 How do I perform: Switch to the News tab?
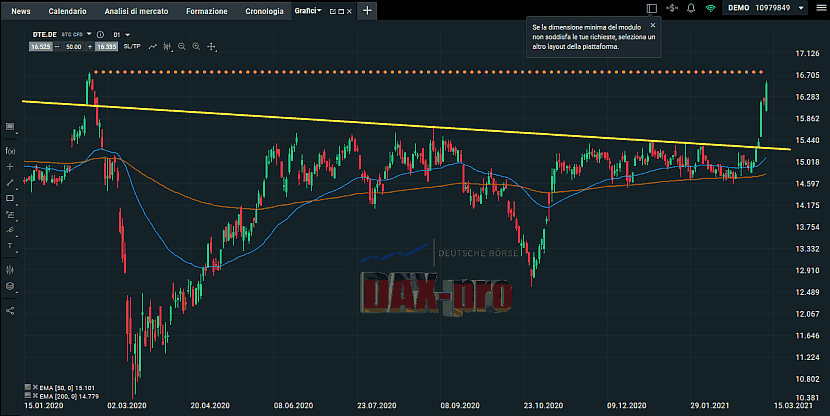21,11
